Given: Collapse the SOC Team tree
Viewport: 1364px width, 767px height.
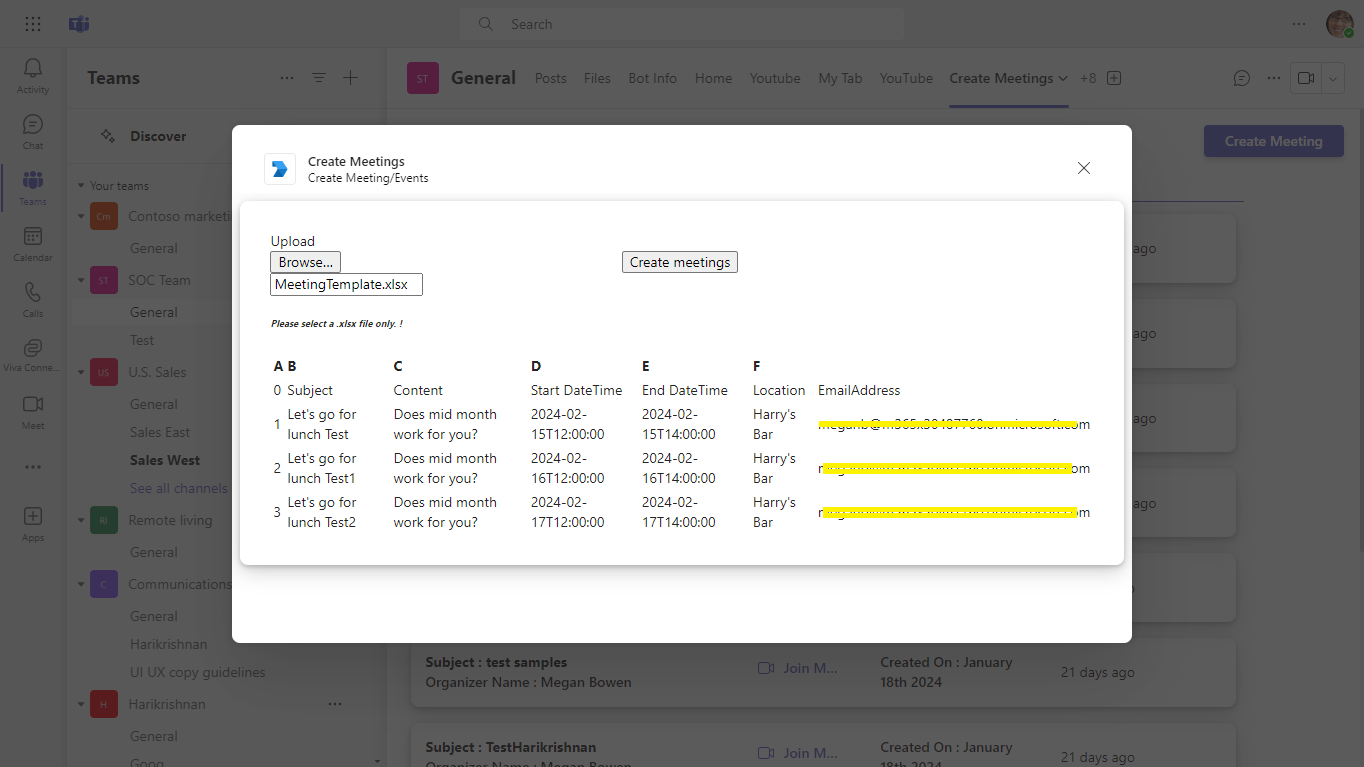Looking at the screenshot, I should [x=81, y=280].
